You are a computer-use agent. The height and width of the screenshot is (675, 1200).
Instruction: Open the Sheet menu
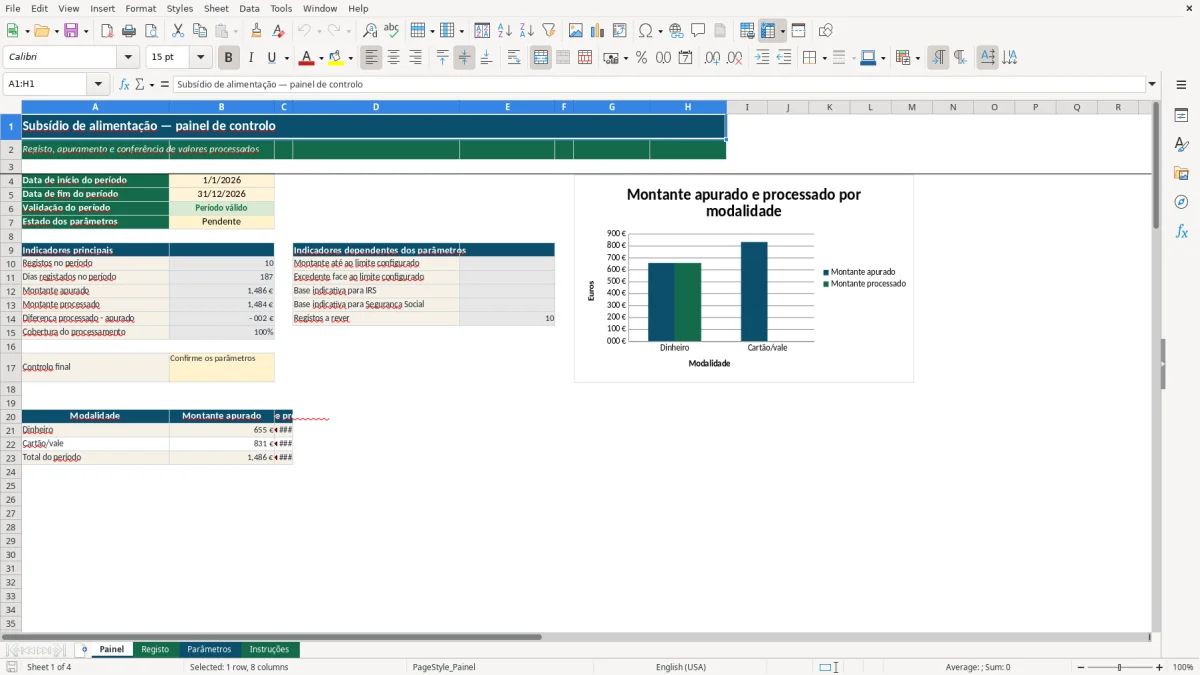tap(216, 8)
